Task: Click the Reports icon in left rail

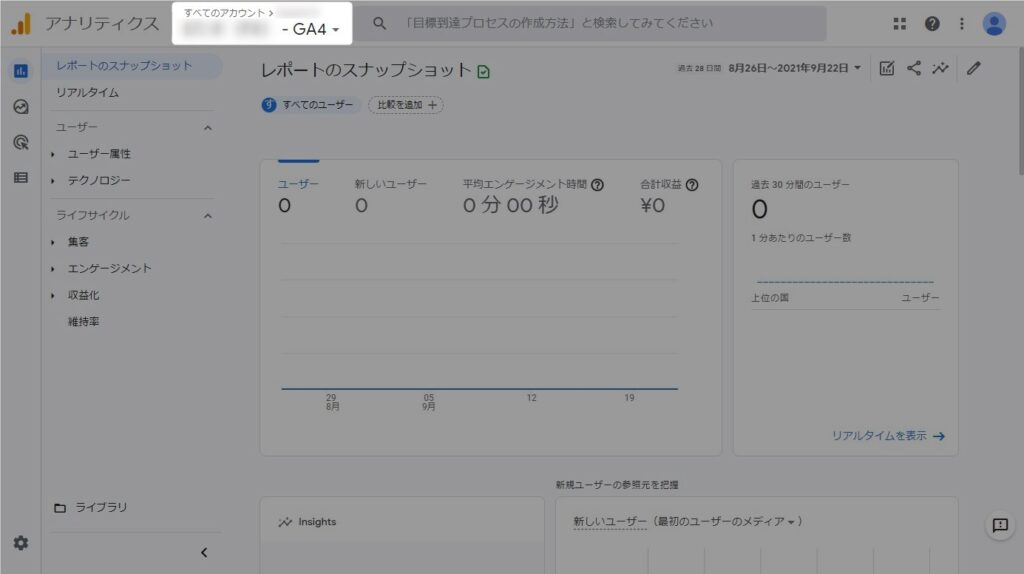Action: 21,71
